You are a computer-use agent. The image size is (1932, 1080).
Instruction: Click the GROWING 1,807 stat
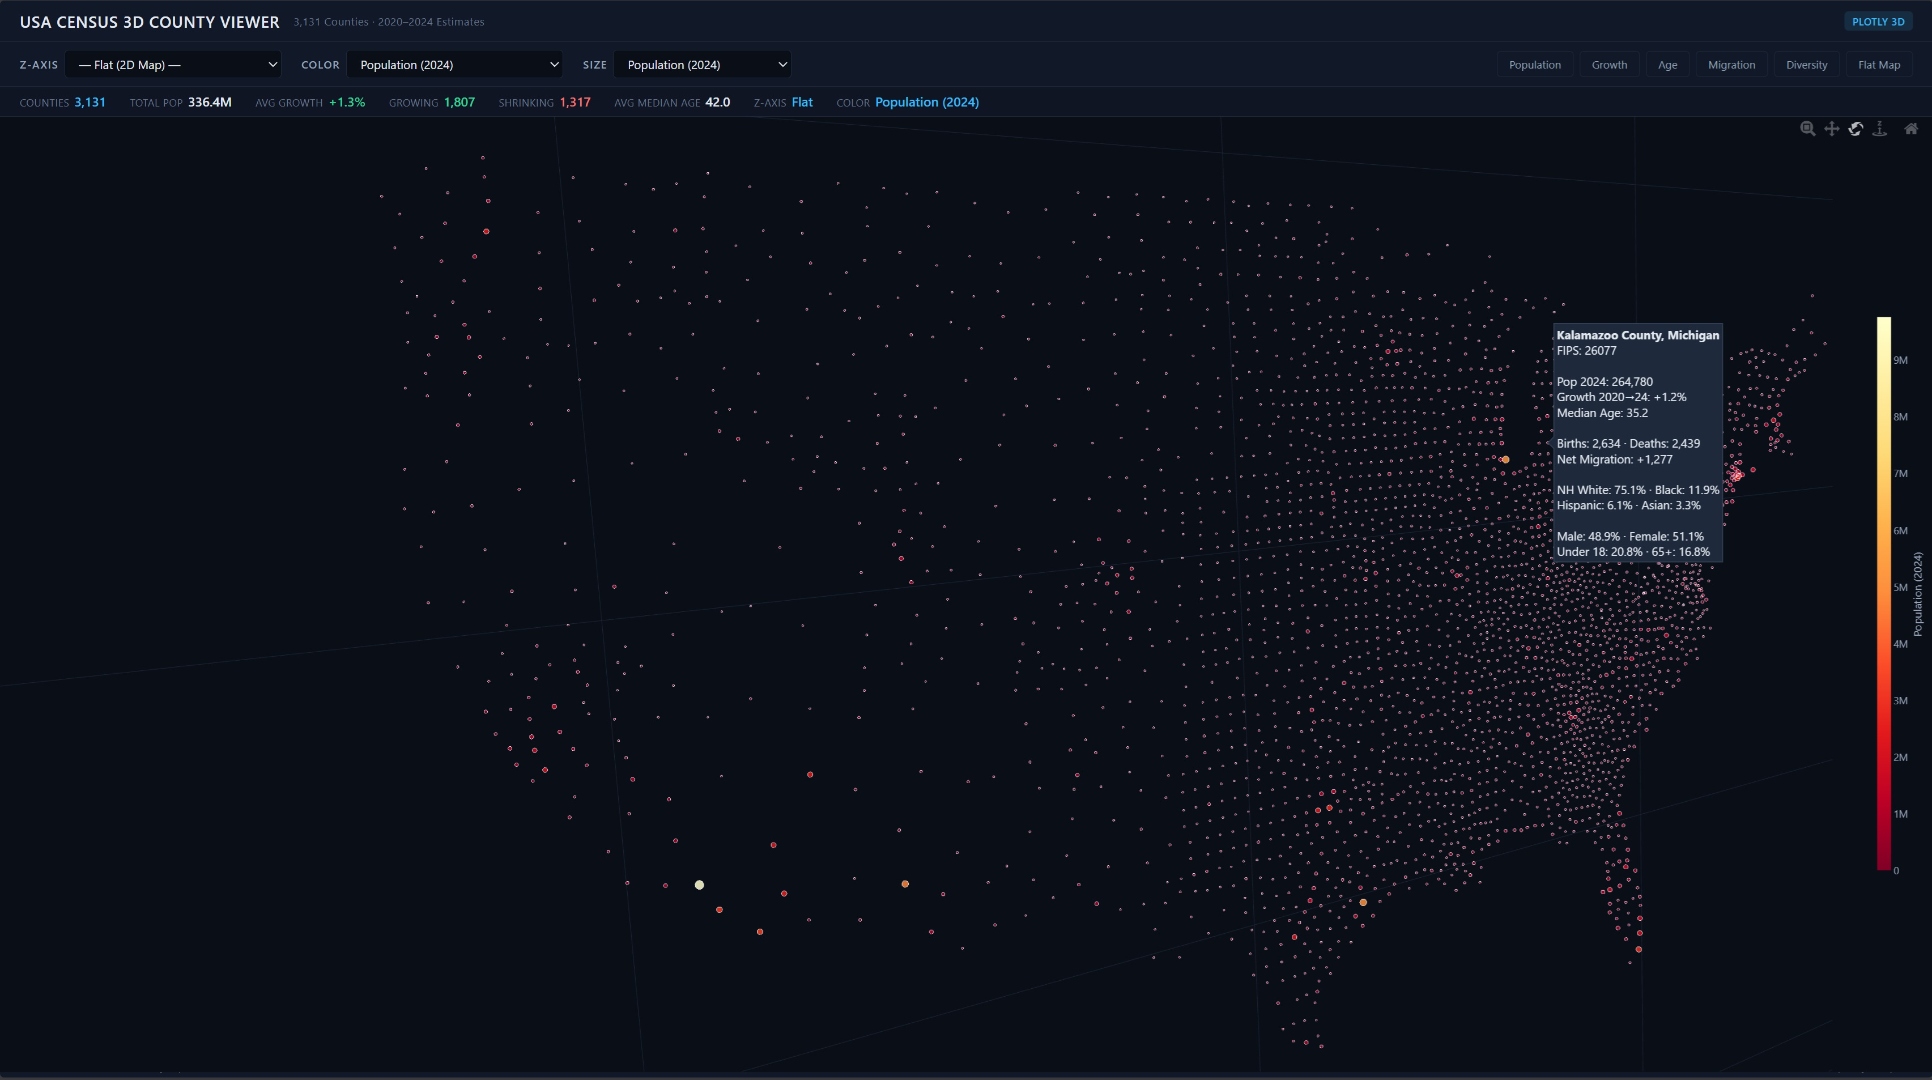pyautogui.click(x=431, y=102)
